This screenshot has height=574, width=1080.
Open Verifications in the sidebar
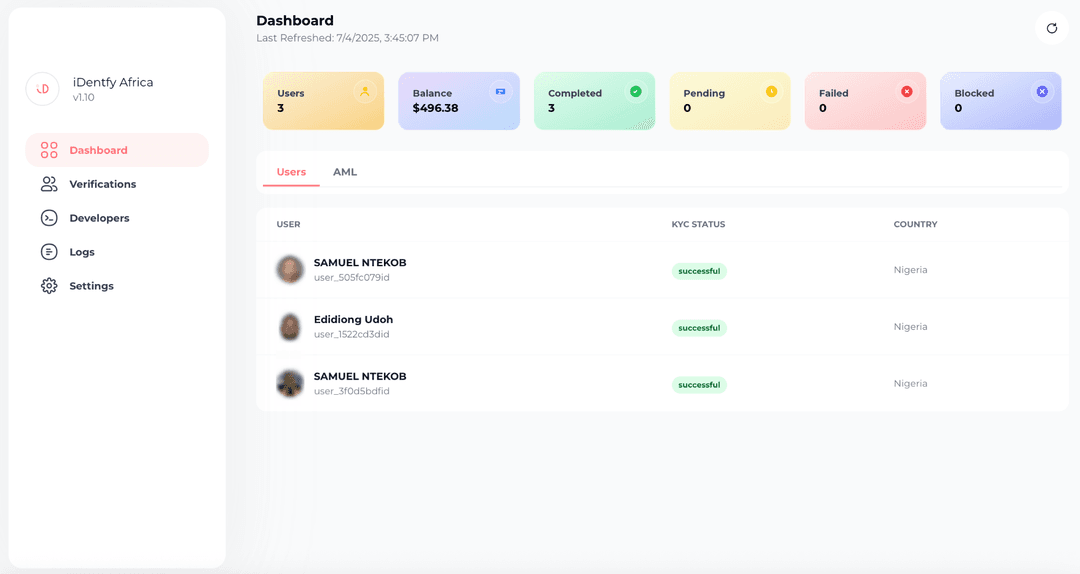click(x=102, y=184)
